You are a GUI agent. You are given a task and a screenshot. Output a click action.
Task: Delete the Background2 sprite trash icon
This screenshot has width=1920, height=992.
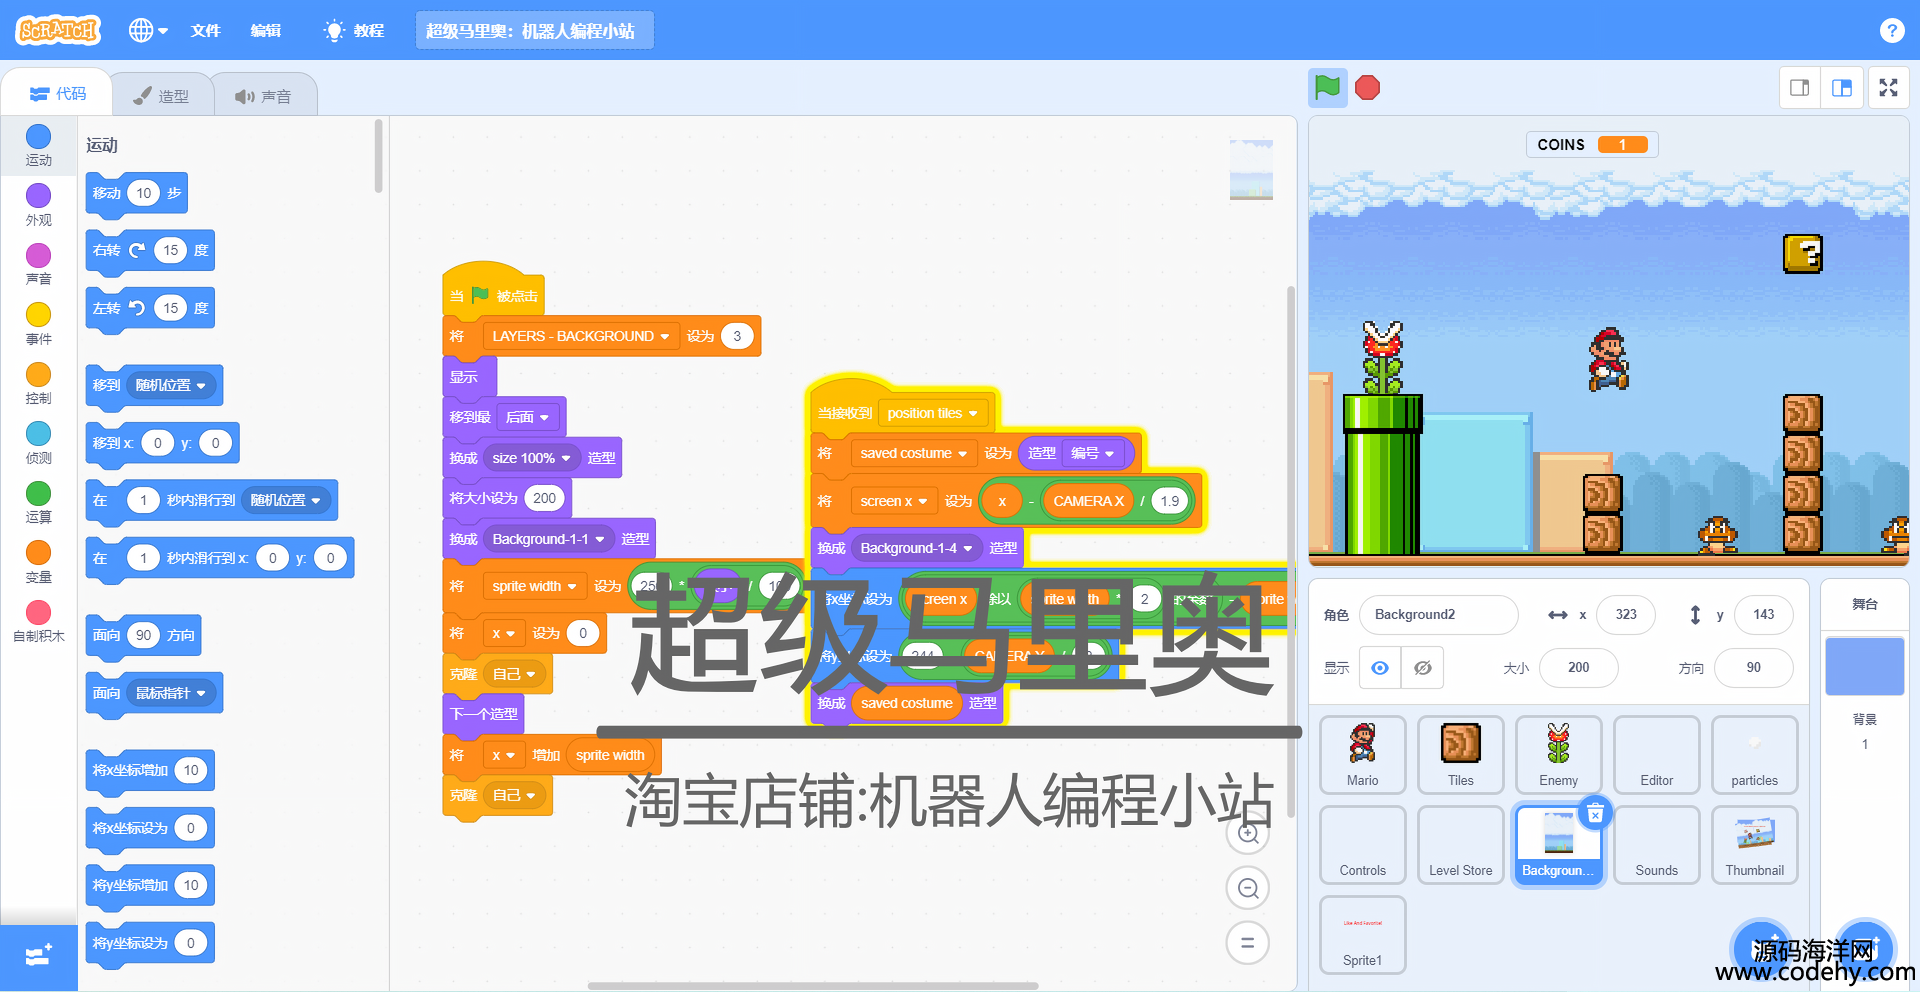(1595, 813)
